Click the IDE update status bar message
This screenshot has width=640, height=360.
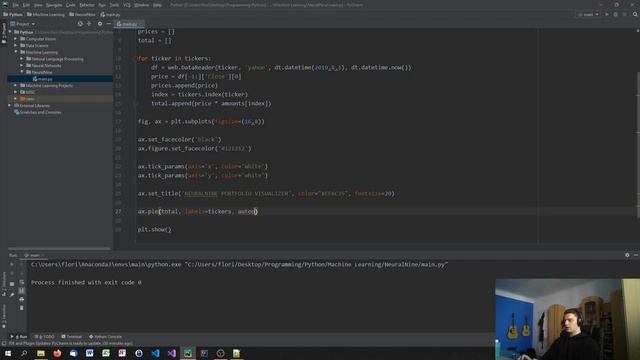(x=71, y=344)
